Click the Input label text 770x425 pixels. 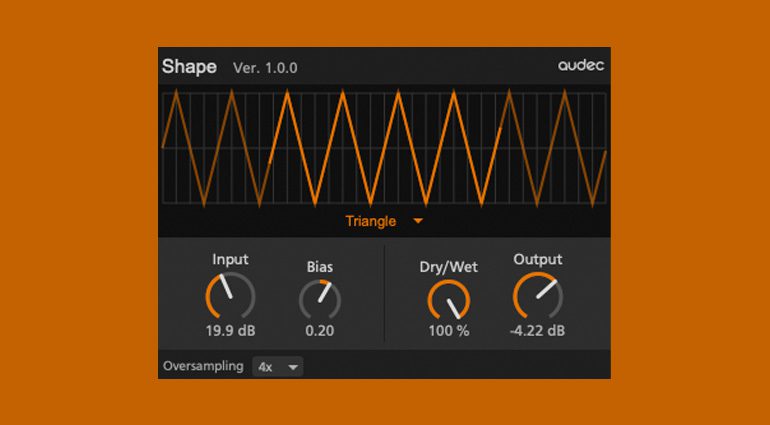click(230, 259)
